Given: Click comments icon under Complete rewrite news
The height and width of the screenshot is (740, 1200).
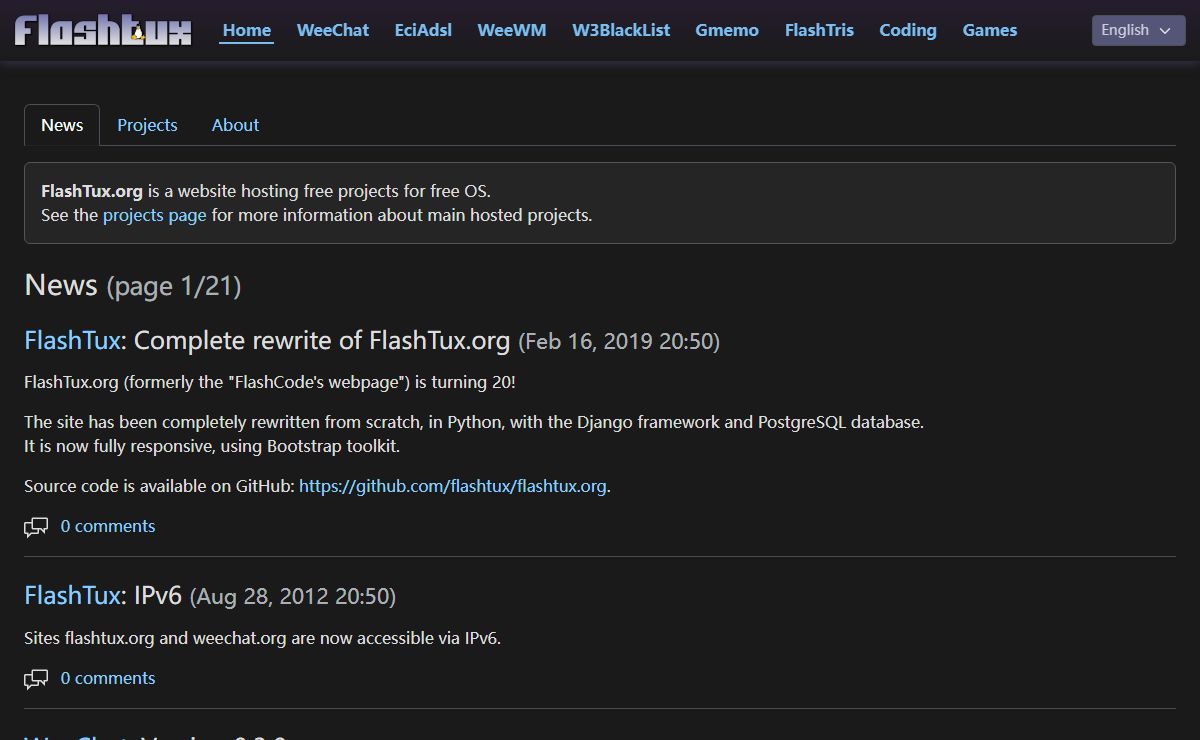Looking at the screenshot, I should pyautogui.click(x=36, y=527).
